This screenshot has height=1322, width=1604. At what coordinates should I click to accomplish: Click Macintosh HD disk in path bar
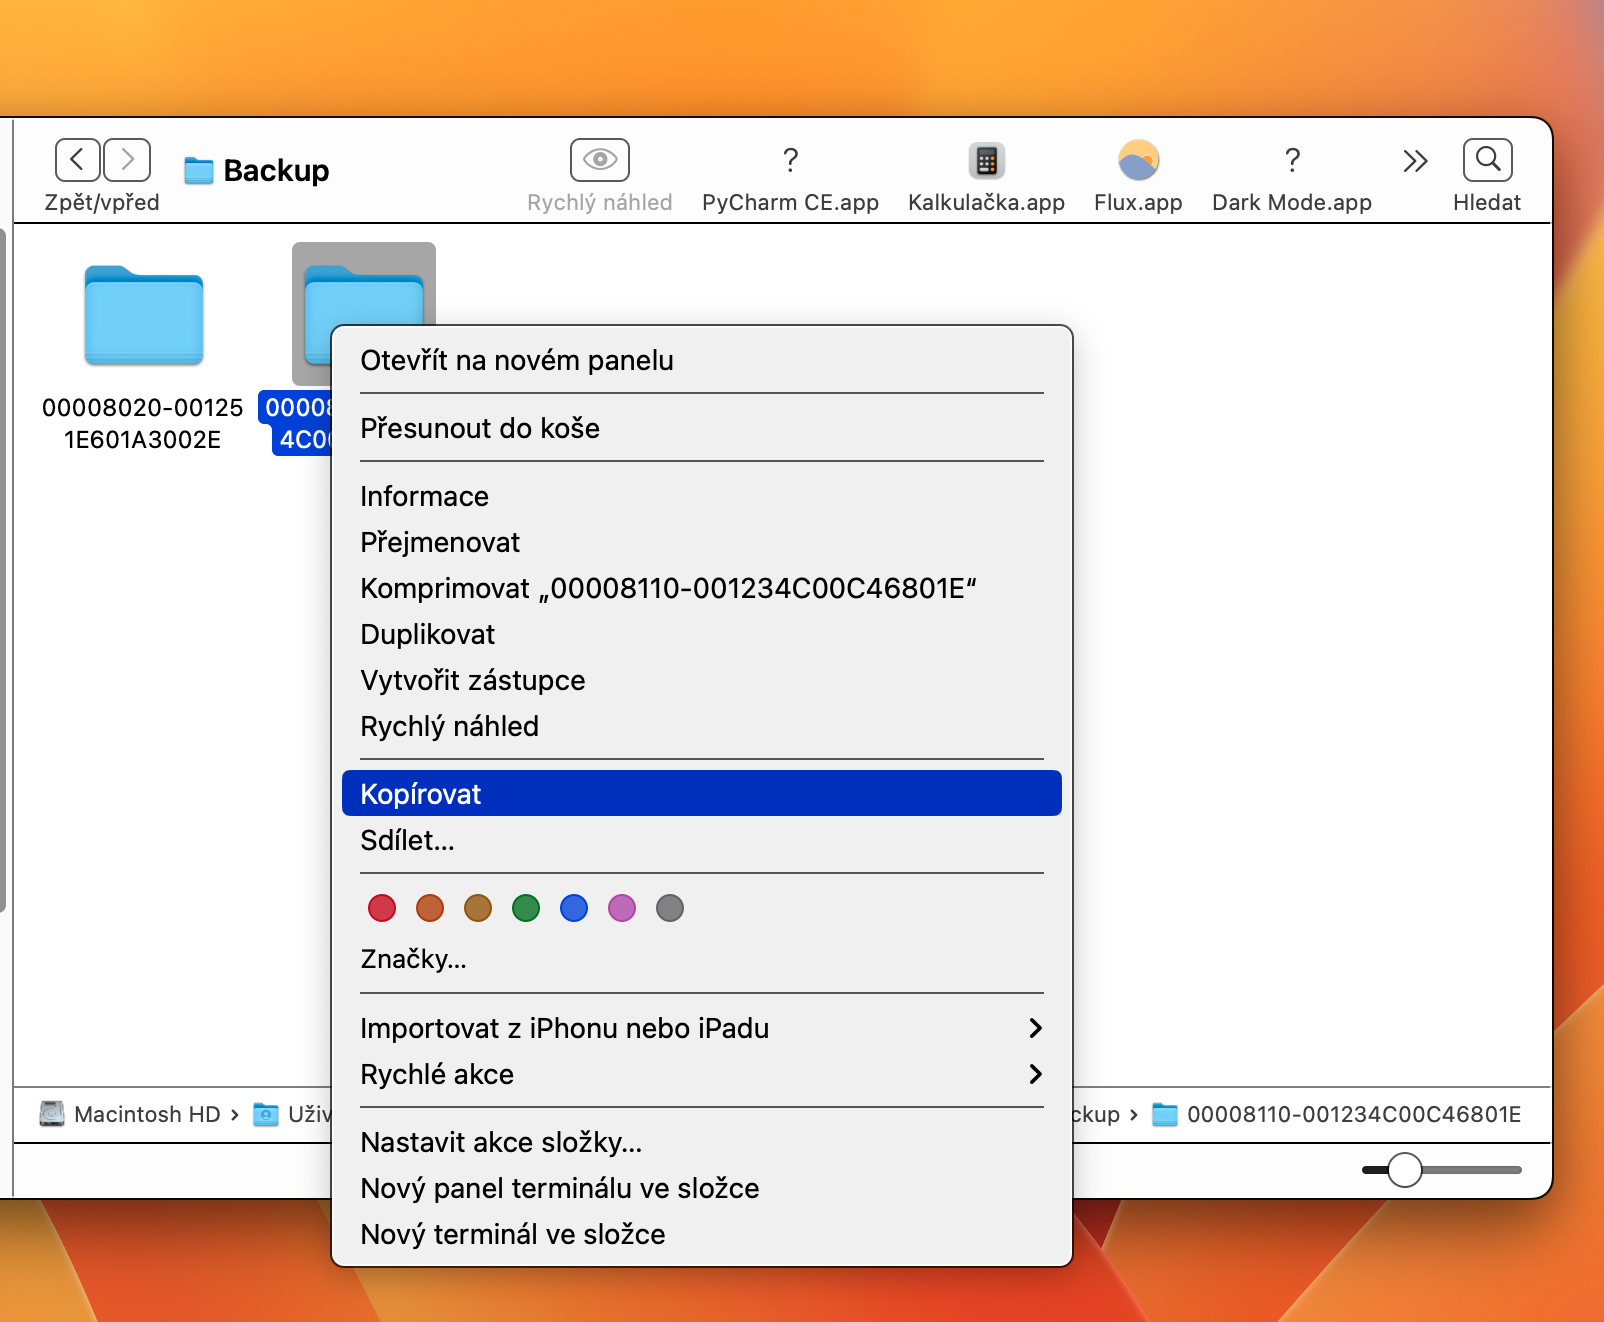coord(130,1114)
